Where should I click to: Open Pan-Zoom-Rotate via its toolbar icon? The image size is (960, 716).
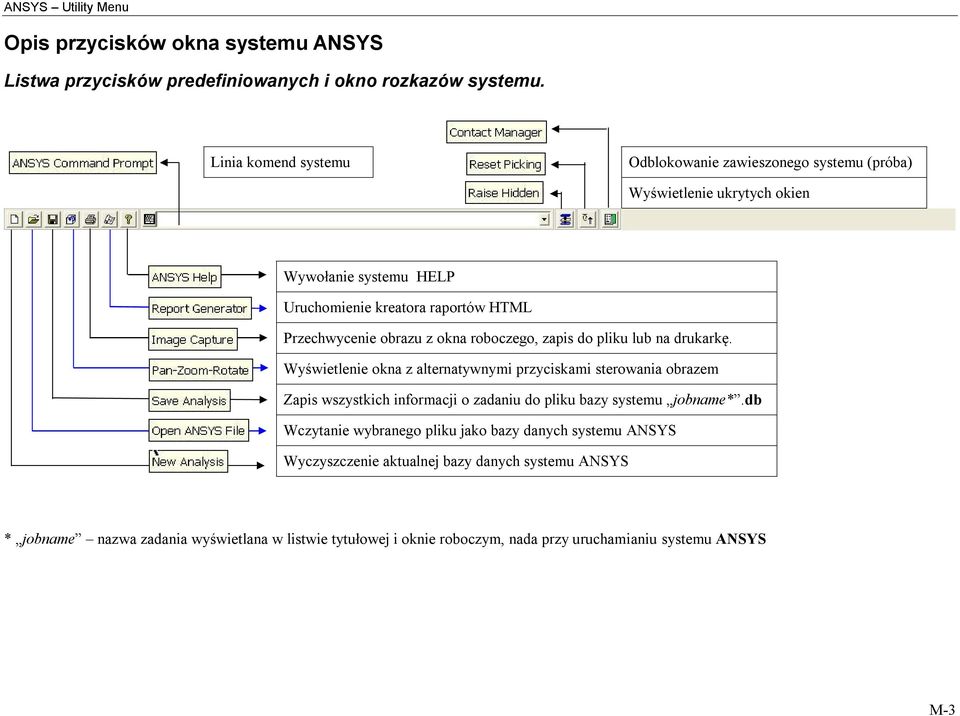coord(72,219)
